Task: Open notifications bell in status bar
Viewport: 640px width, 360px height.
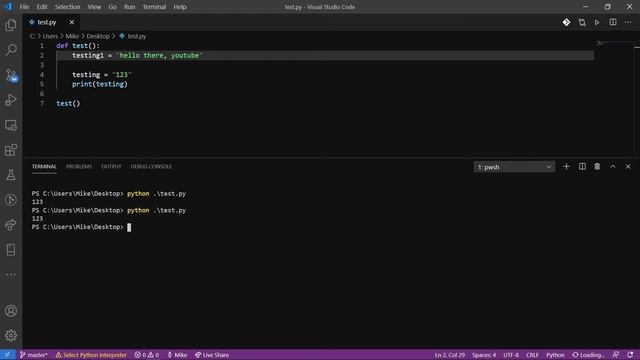Action: tap(630, 355)
